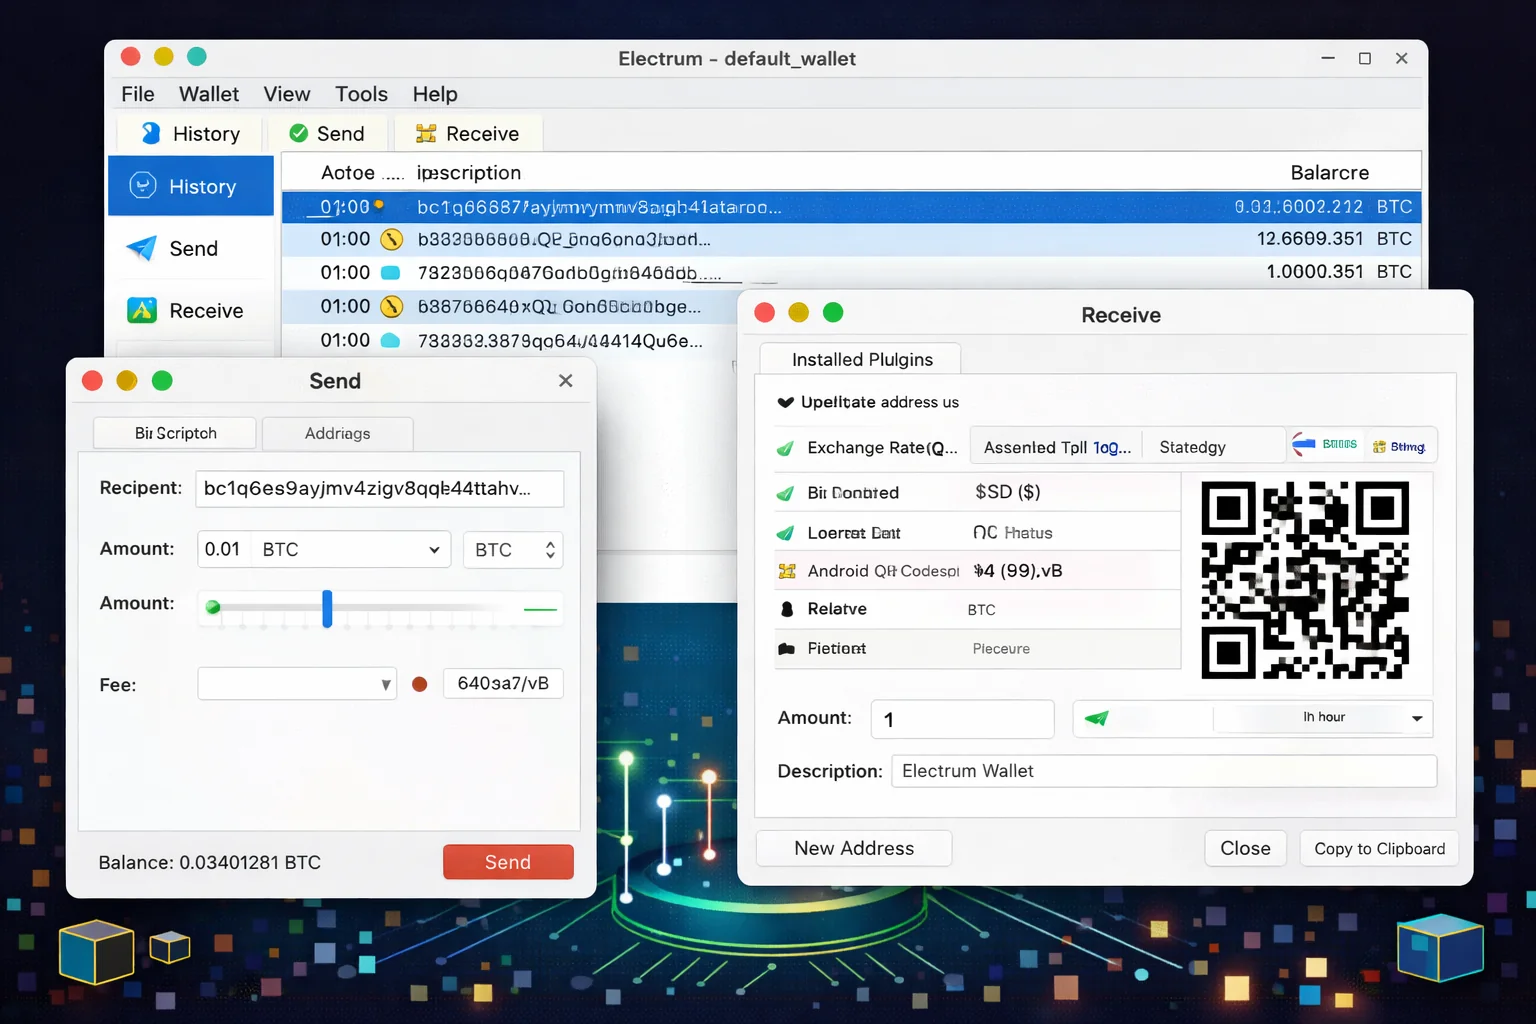The width and height of the screenshot is (1536, 1024).
Task: Open Receive from the sidebar icon
Action: (141, 310)
